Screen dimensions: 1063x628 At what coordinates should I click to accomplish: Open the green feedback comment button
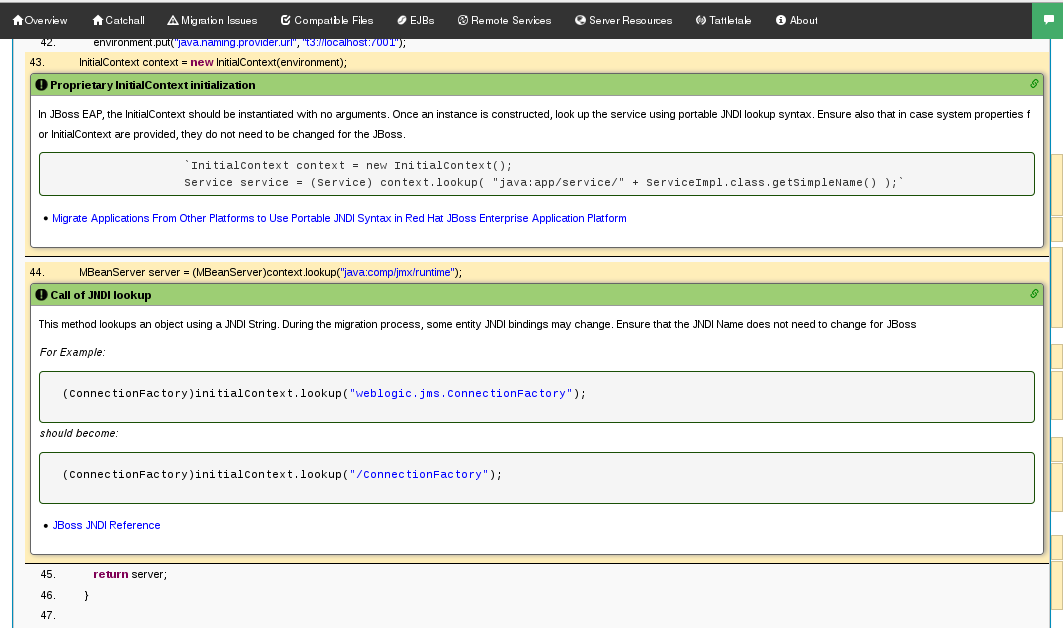tap(1046, 19)
